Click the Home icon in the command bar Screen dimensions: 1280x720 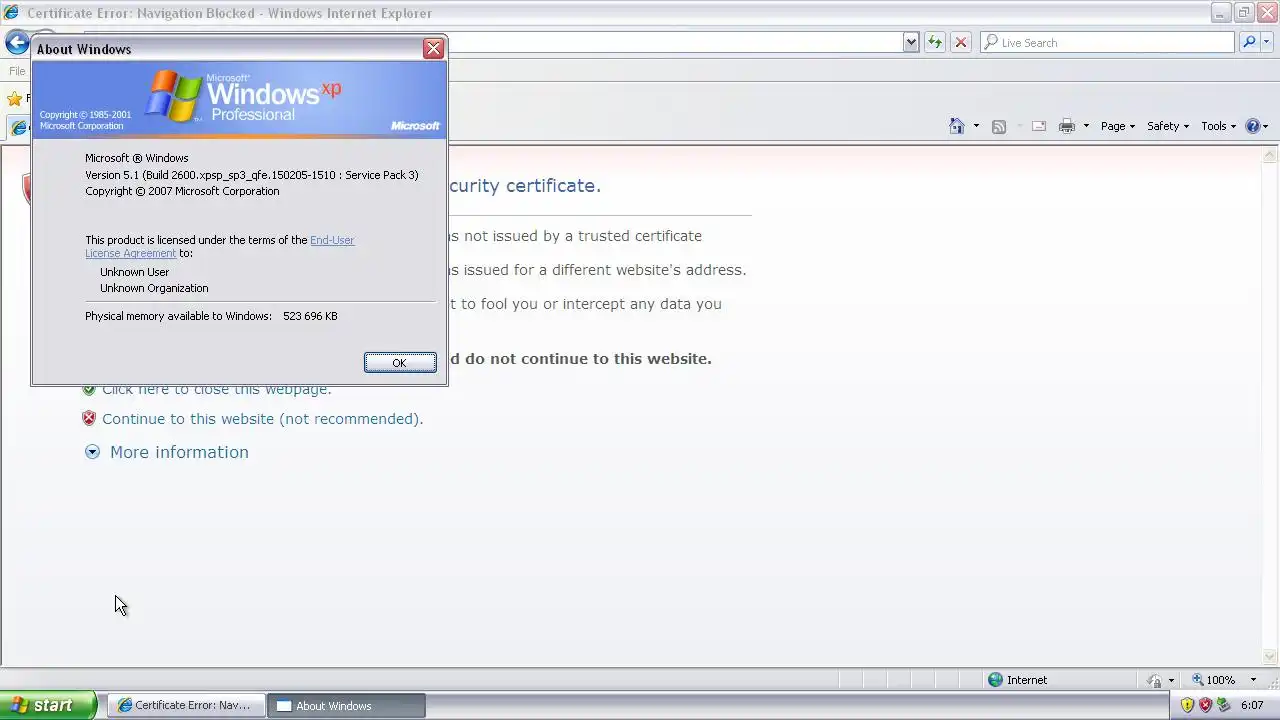pyautogui.click(x=957, y=126)
